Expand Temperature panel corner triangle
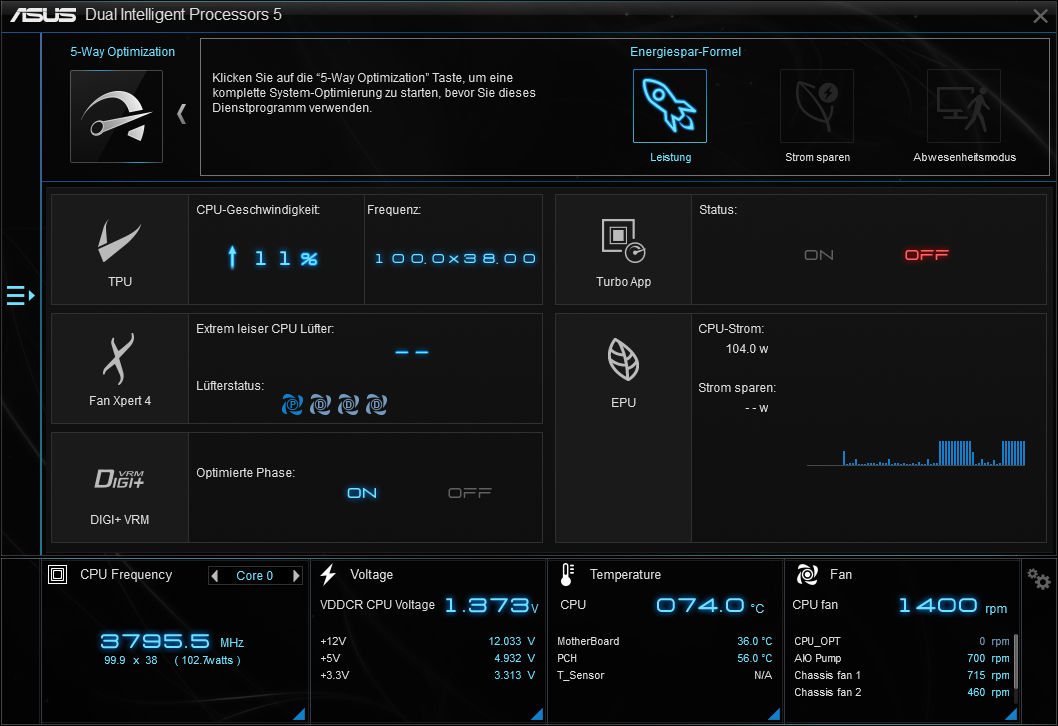 coord(775,714)
